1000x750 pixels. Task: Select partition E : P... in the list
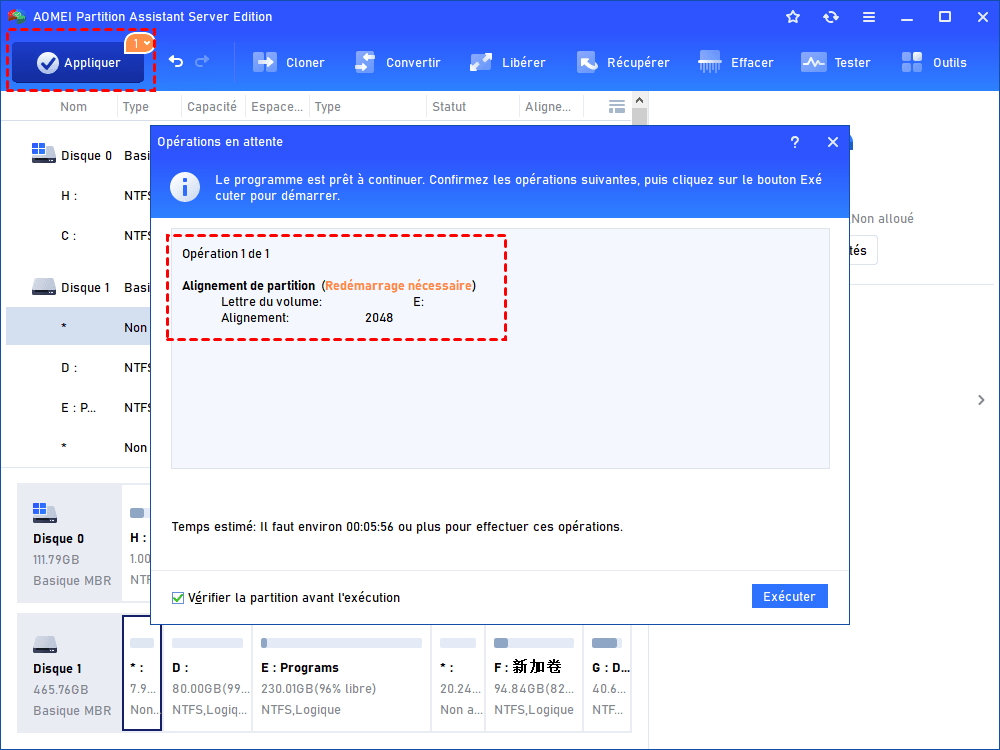(78, 407)
